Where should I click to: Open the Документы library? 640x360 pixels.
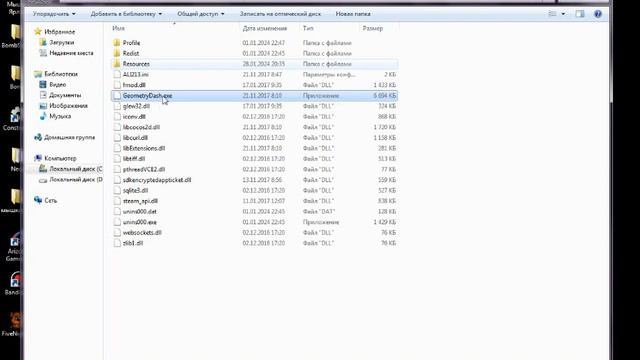pyautogui.click(x=65, y=95)
